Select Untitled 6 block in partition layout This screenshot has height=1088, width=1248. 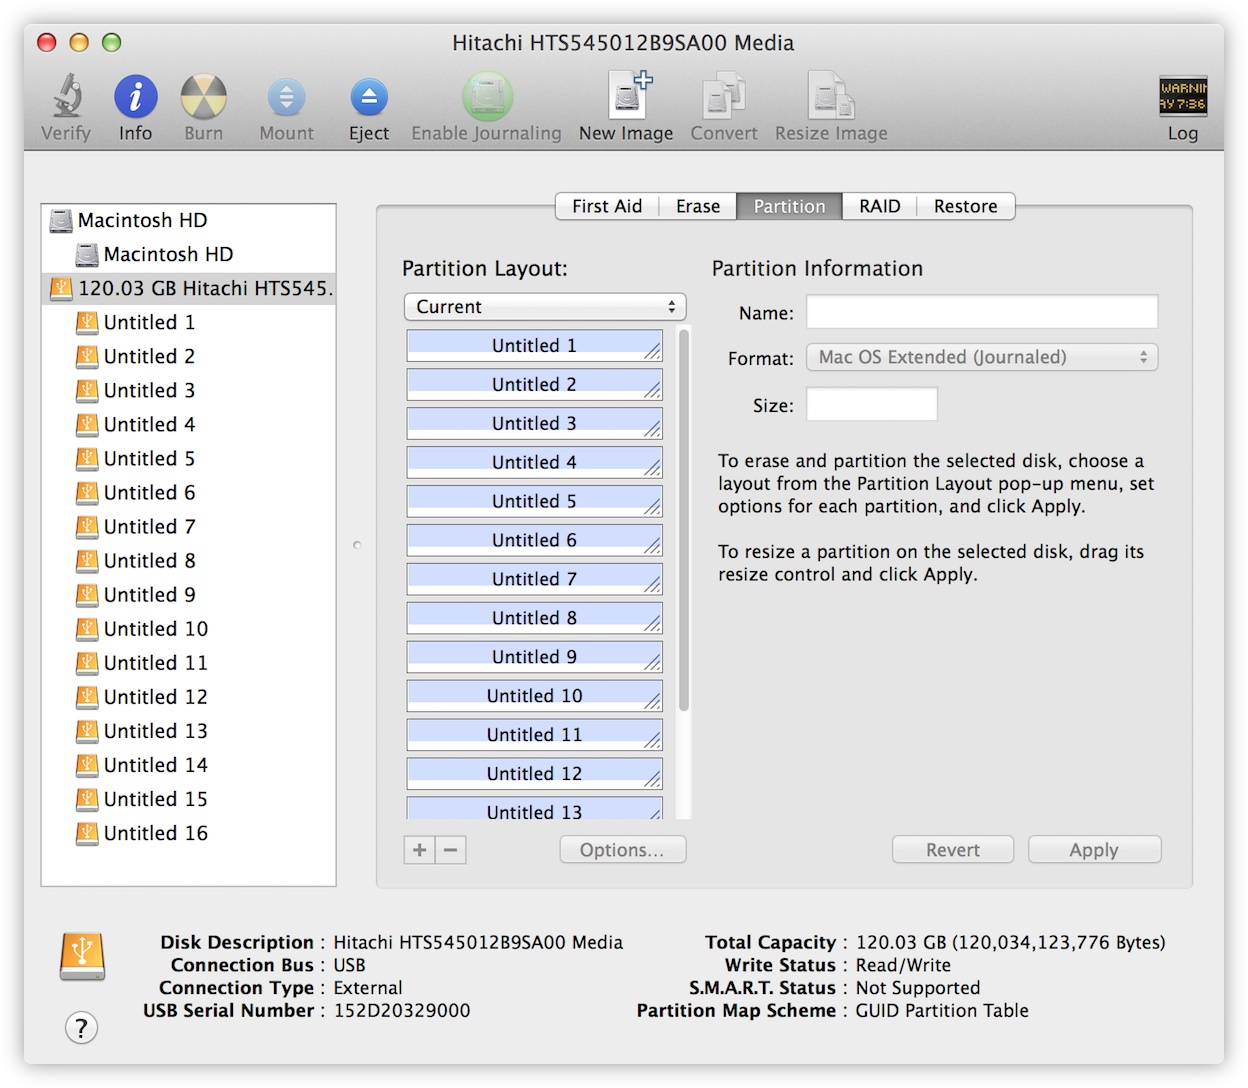point(534,540)
